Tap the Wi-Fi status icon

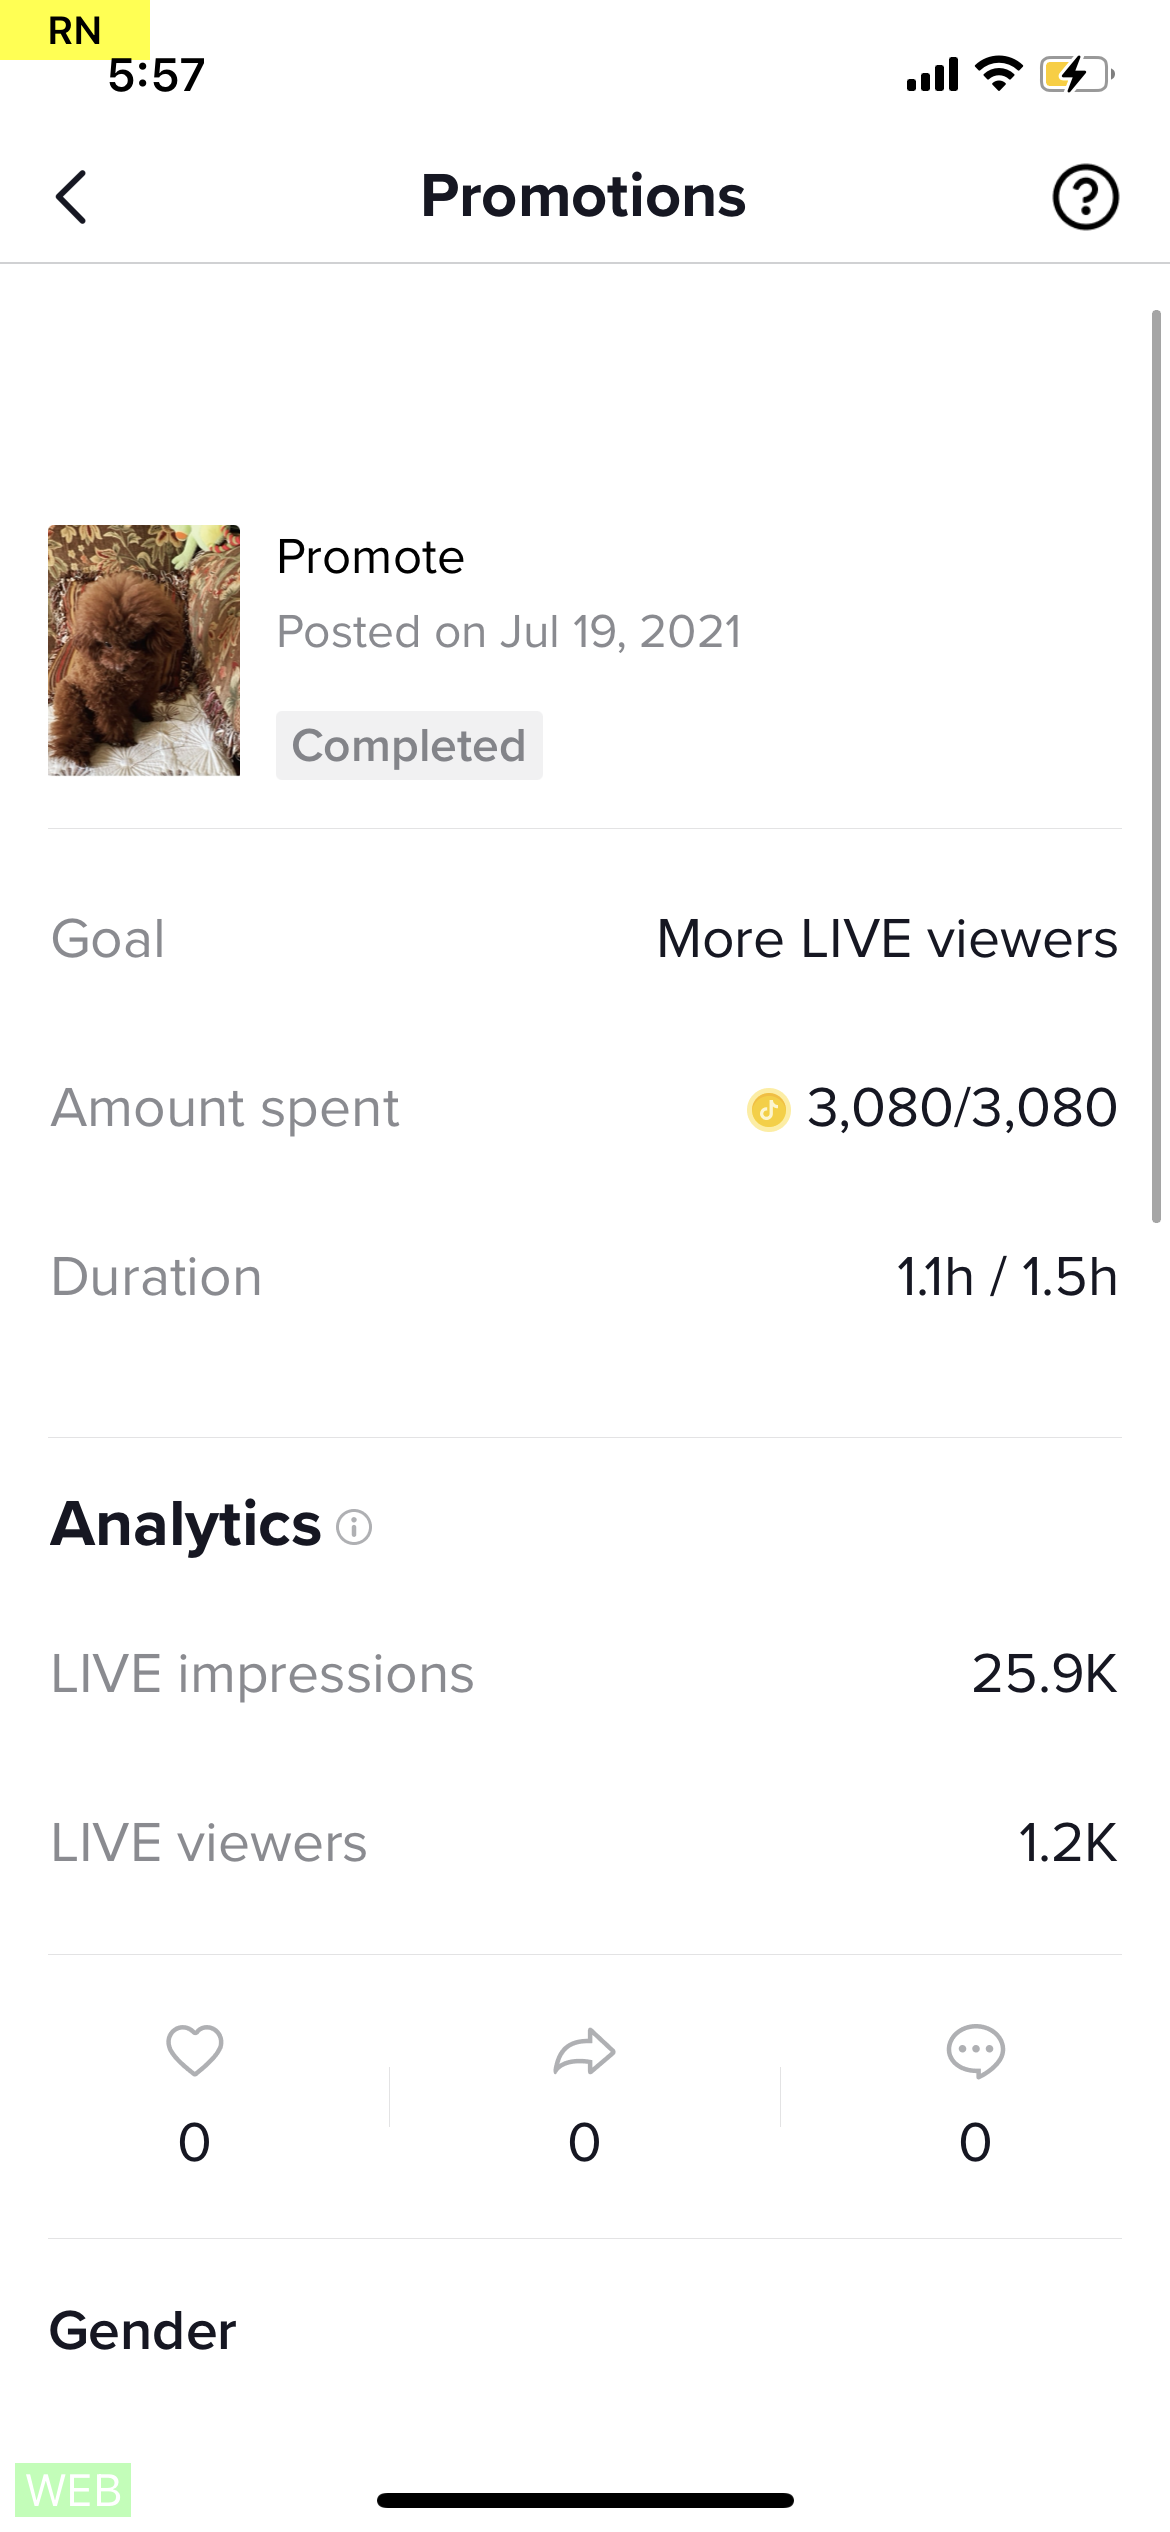click(x=998, y=74)
